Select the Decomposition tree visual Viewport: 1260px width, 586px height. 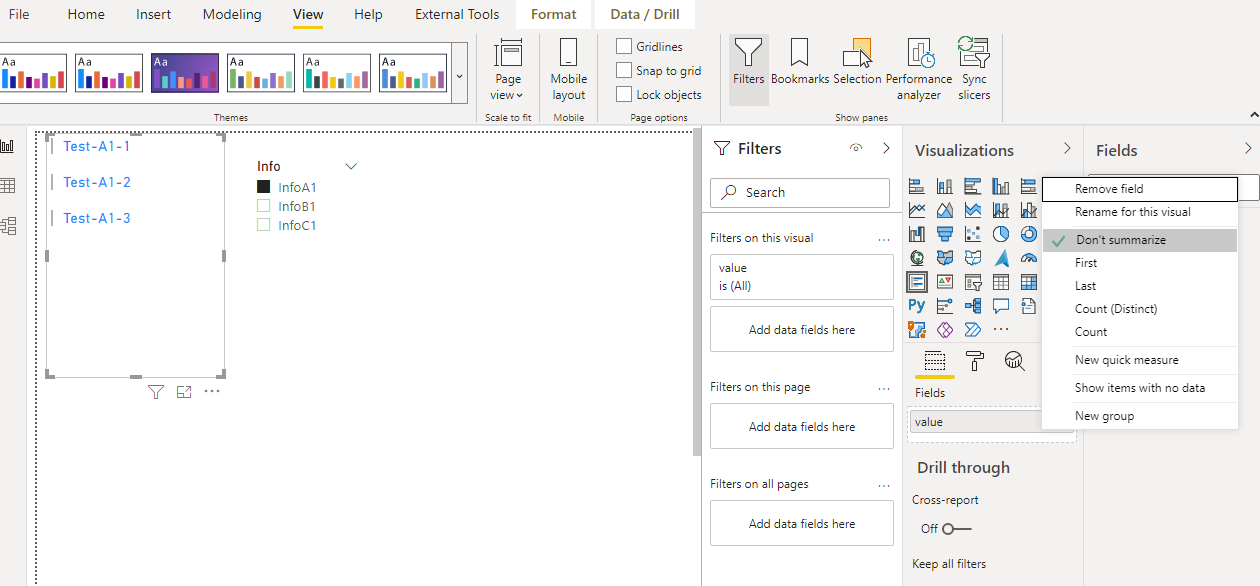pyautogui.click(x=973, y=306)
